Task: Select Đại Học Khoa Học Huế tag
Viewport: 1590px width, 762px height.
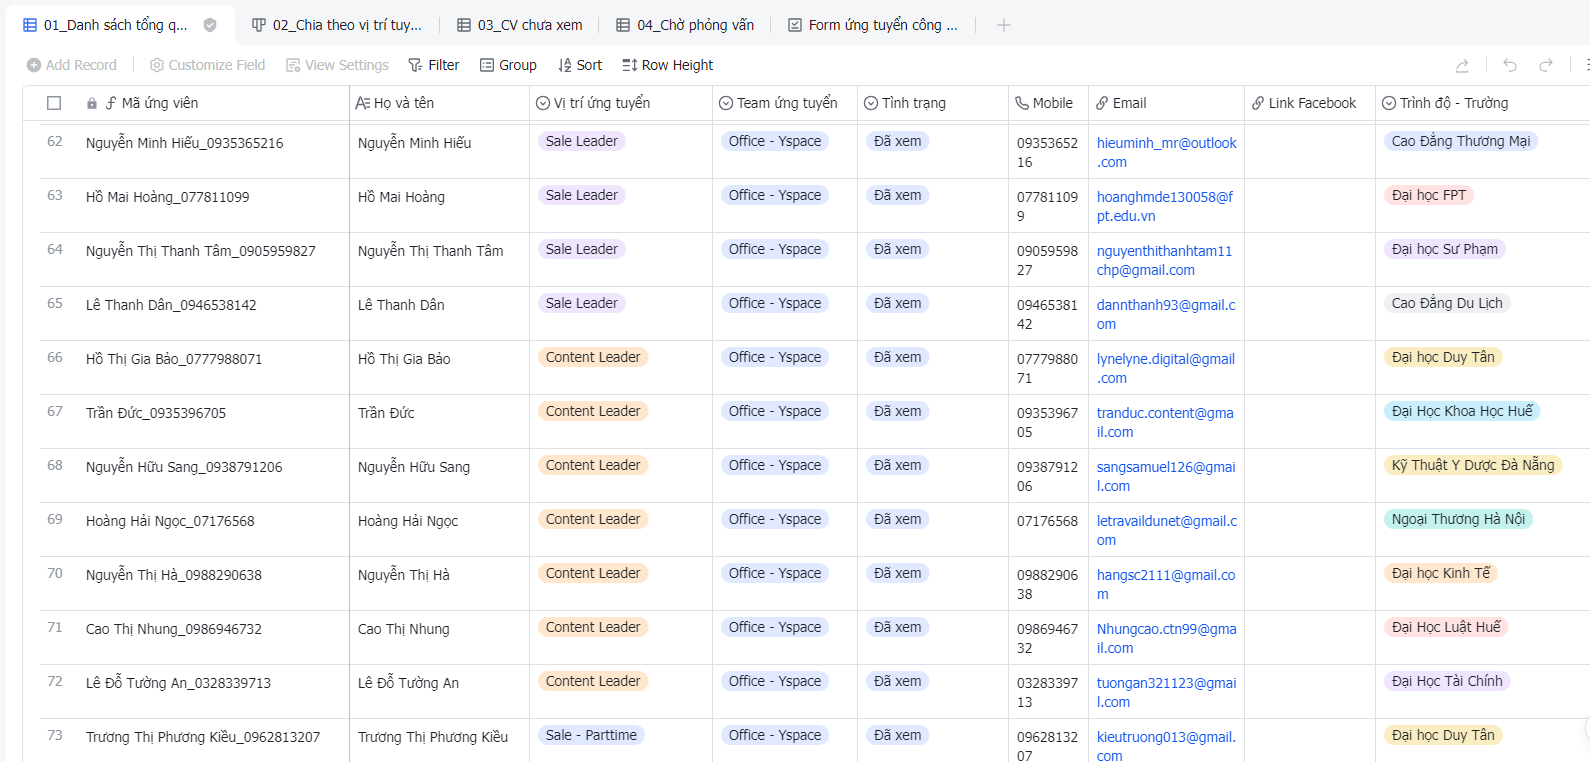Action: 1462,411
